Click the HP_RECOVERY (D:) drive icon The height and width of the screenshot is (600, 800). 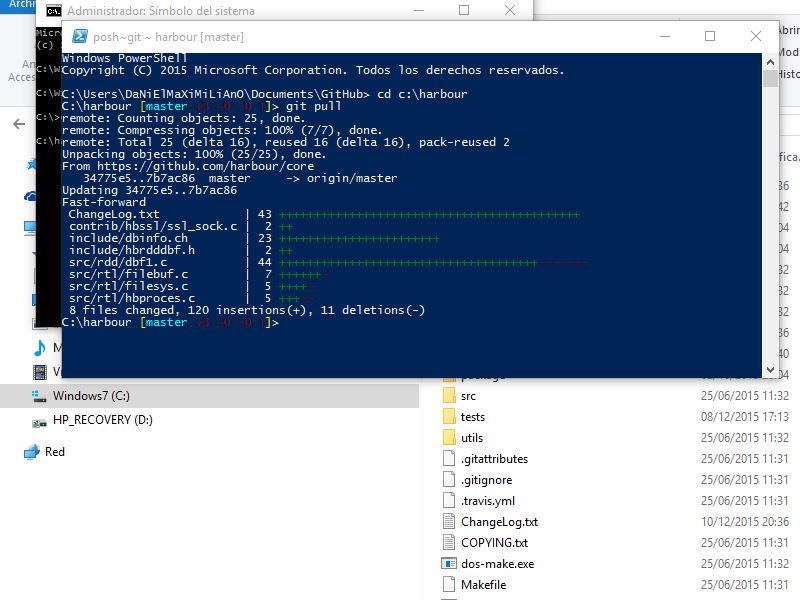[x=39, y=421]
